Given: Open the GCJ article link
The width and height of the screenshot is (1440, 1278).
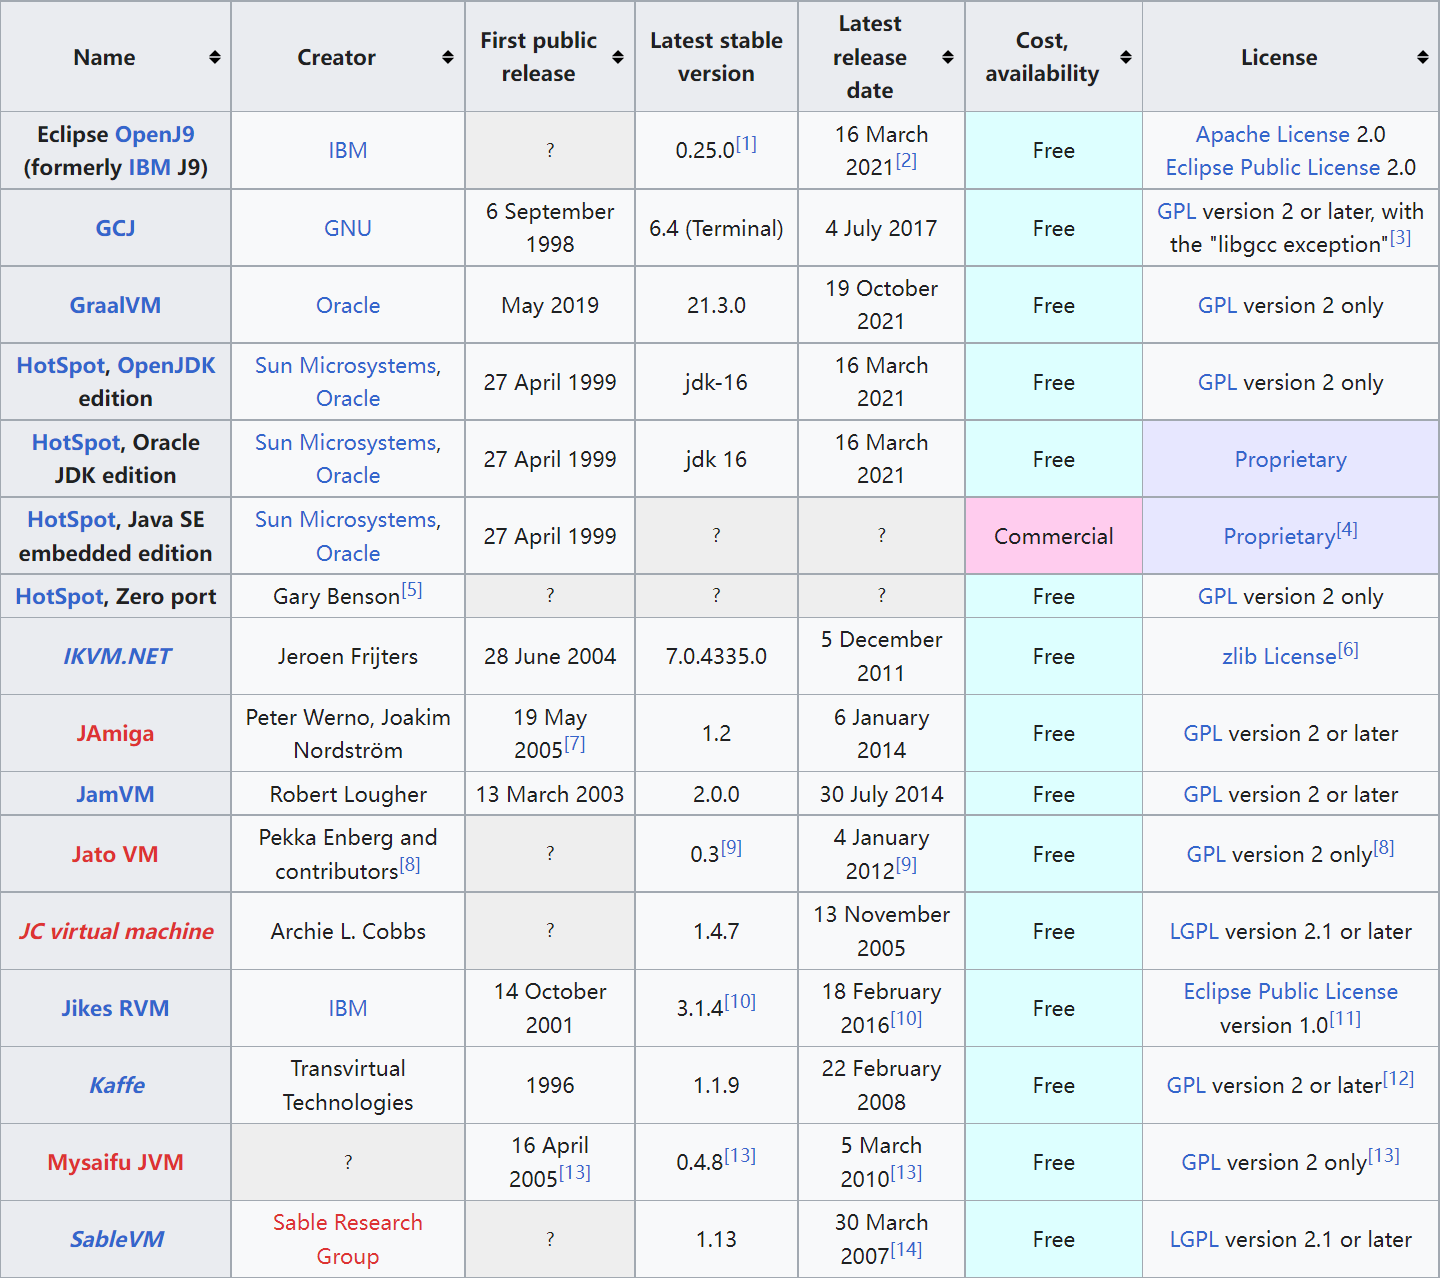Looking at the screenshot, I should pos(115,228).
